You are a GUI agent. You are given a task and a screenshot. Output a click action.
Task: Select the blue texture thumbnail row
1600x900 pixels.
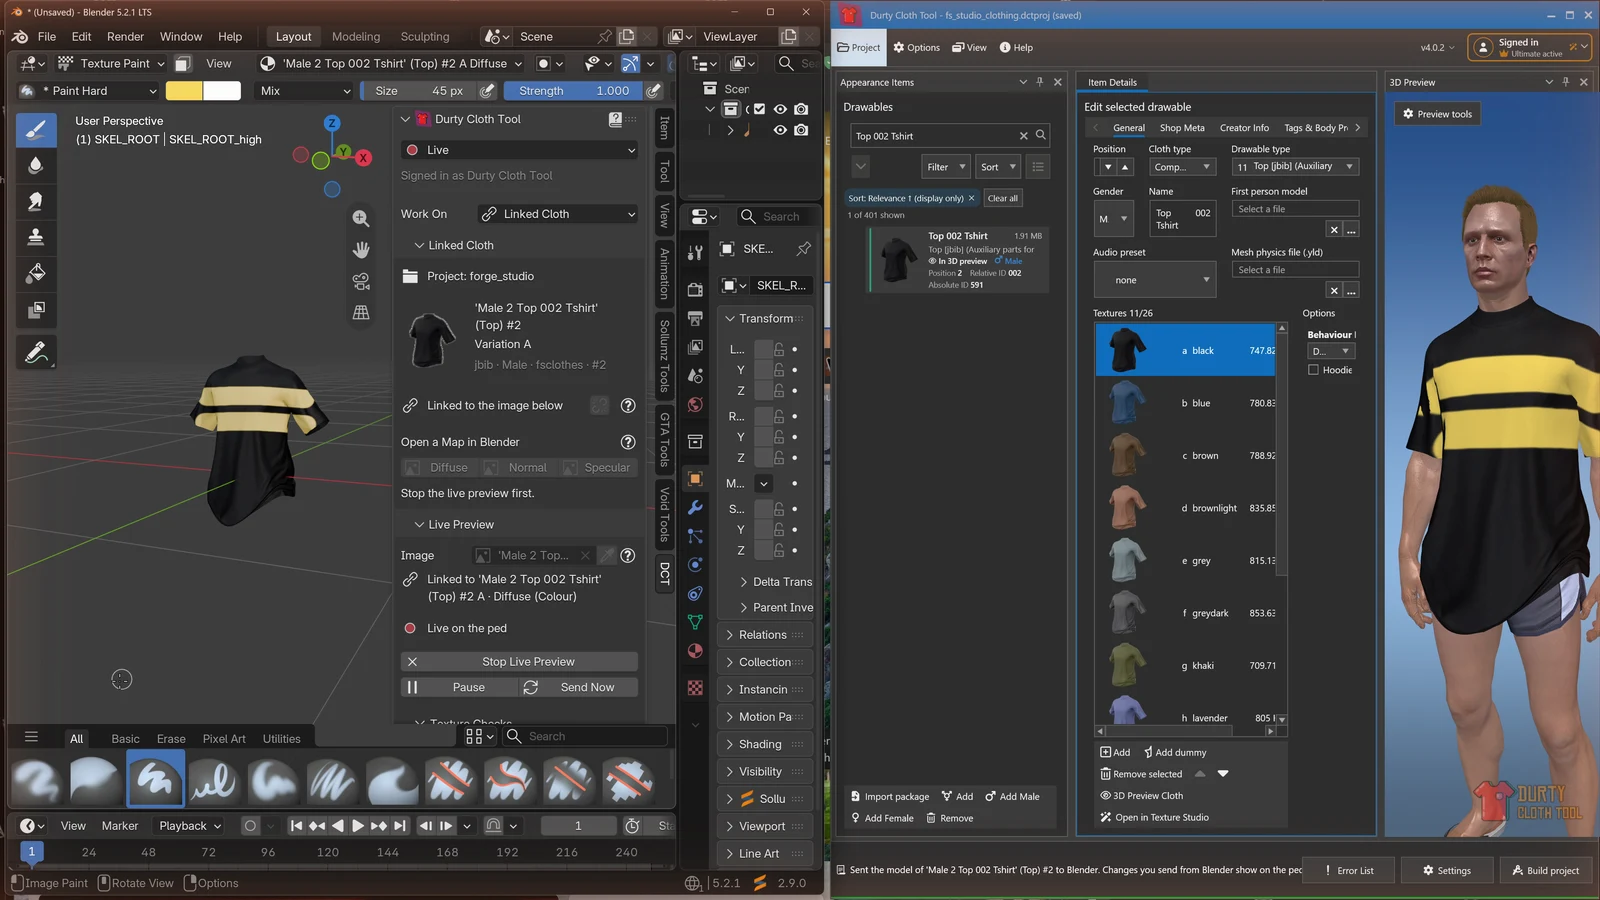[x=1185, y=403]
